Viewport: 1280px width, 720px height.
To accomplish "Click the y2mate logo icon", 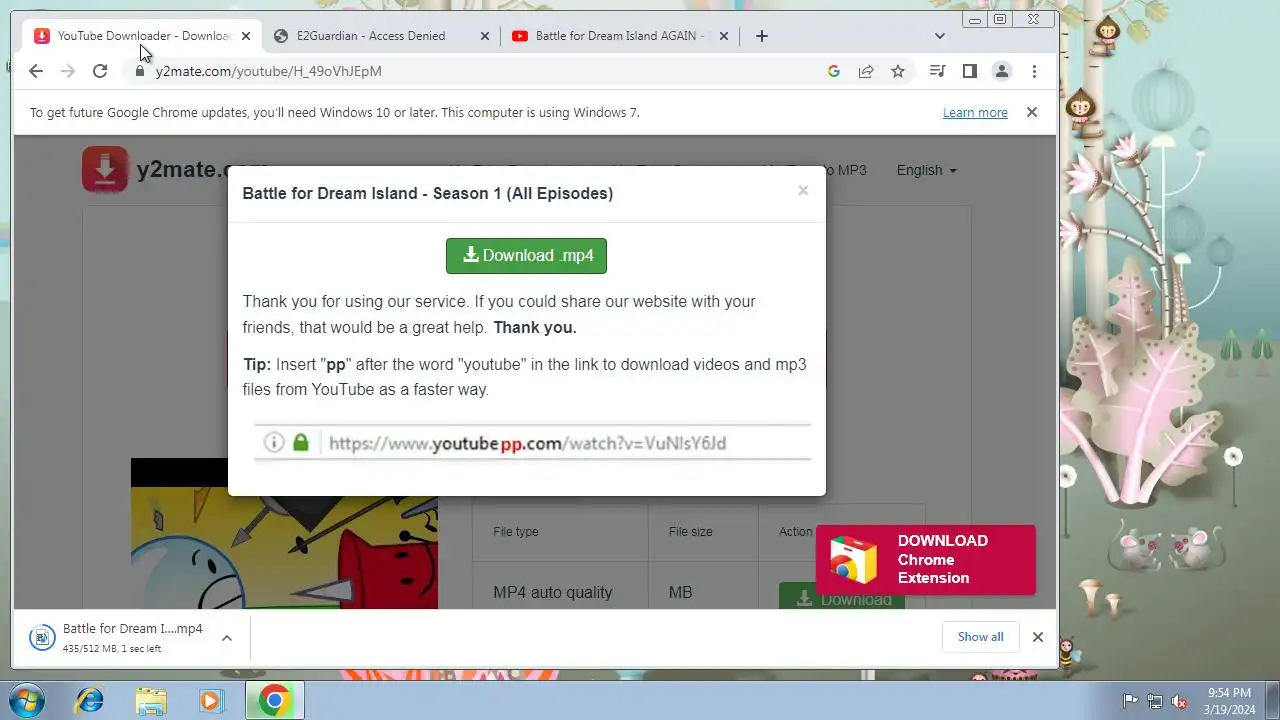I will click(x=105, y=170).
